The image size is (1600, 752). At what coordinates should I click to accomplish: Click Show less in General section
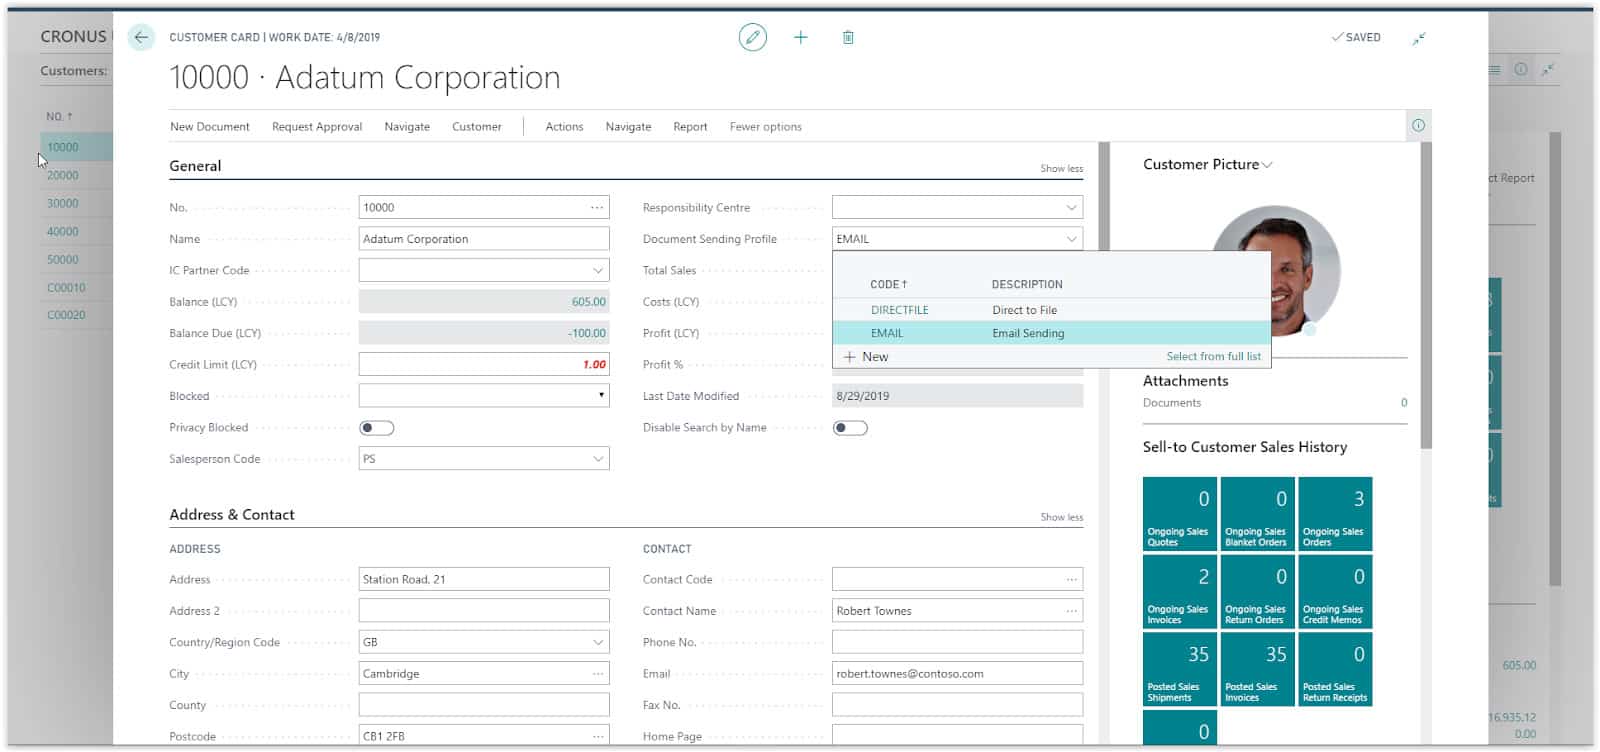pos(1061,169)
